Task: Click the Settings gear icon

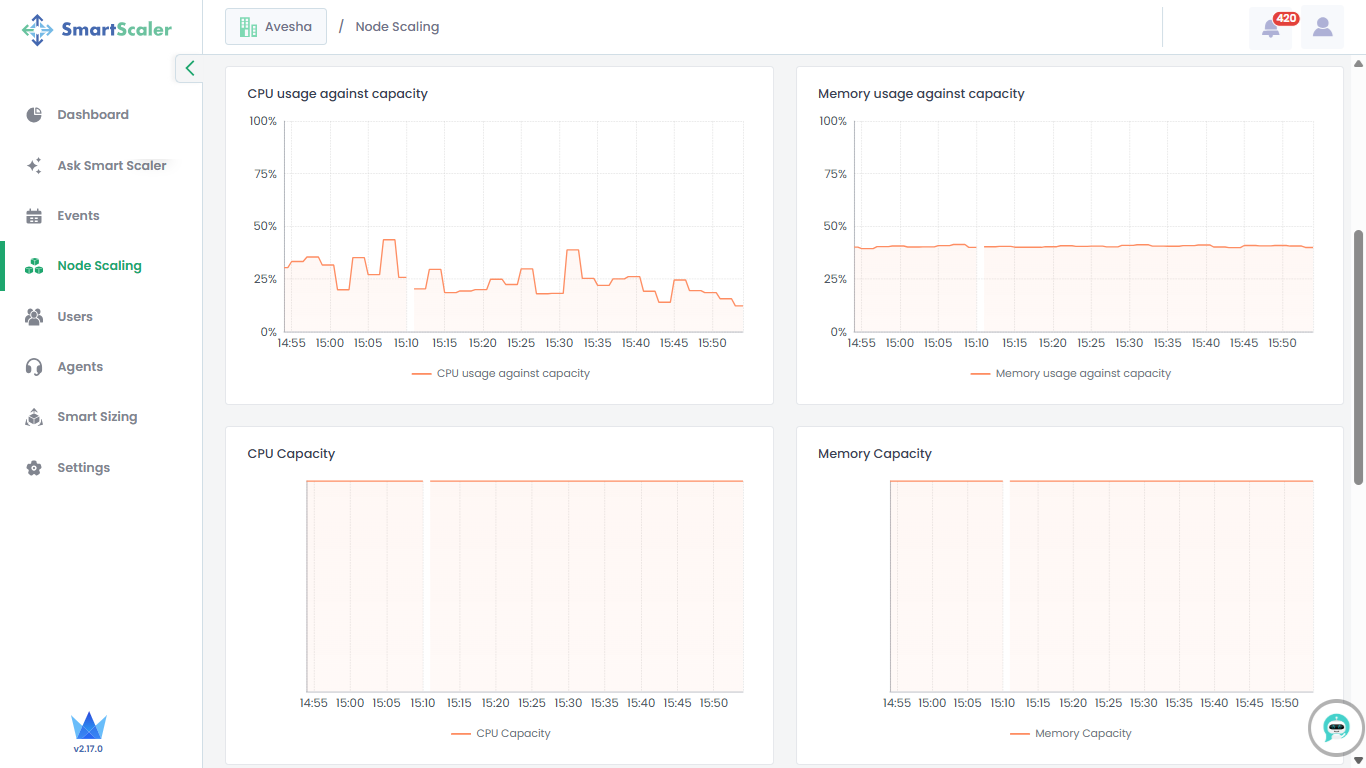Action: (34, 468)
